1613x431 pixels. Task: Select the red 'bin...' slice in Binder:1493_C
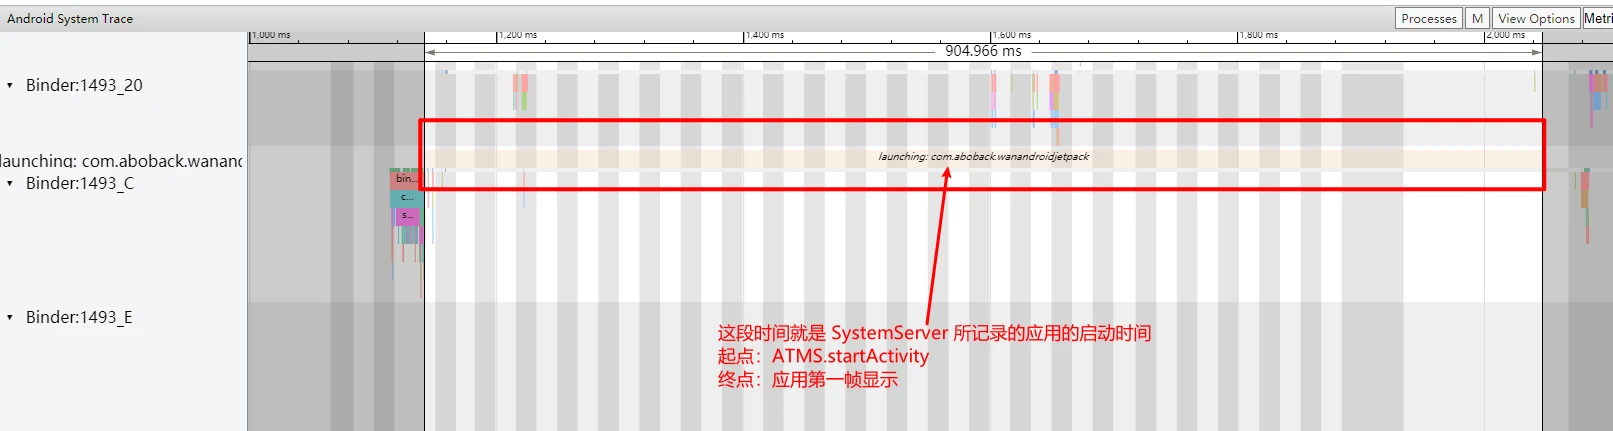pos(404,179)
